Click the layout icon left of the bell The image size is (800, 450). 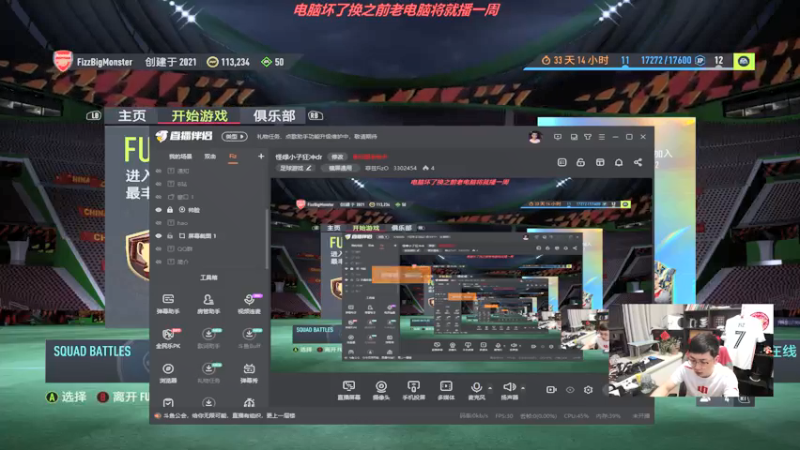coord(600,162)
